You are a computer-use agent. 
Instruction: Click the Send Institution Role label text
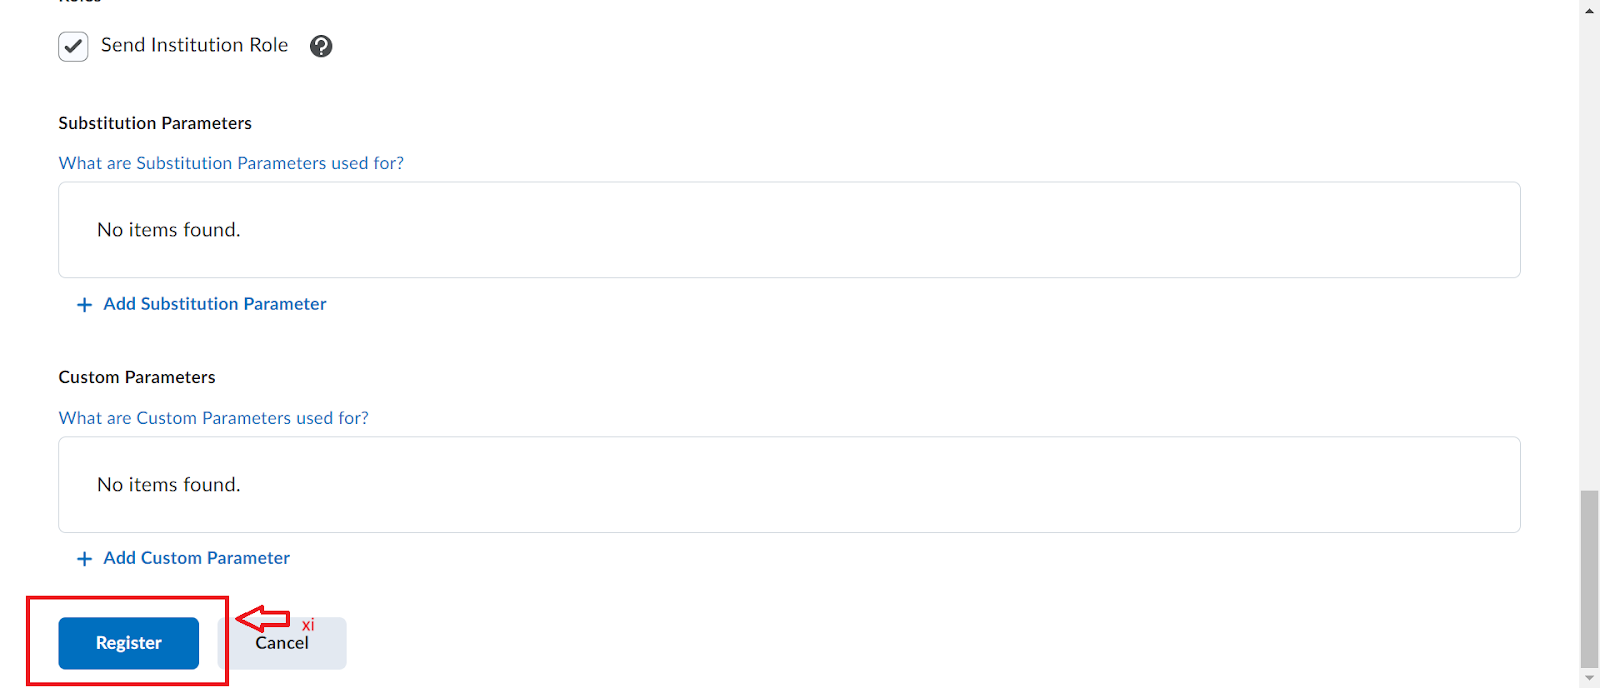(x=194, y=45)
